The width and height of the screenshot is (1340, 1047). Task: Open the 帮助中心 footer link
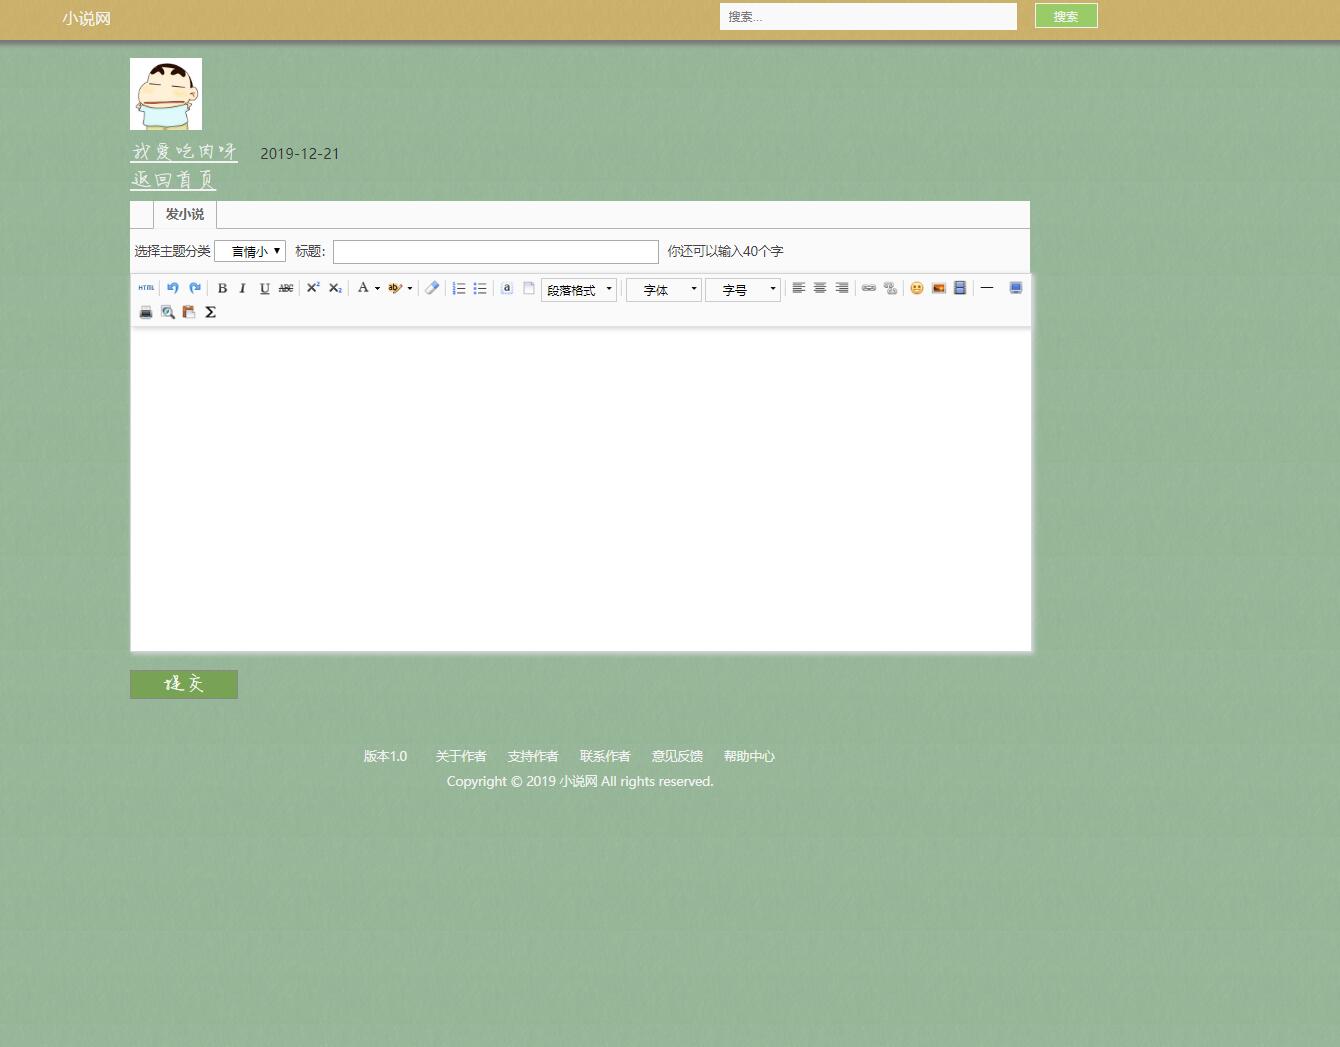tap(749, 756)
